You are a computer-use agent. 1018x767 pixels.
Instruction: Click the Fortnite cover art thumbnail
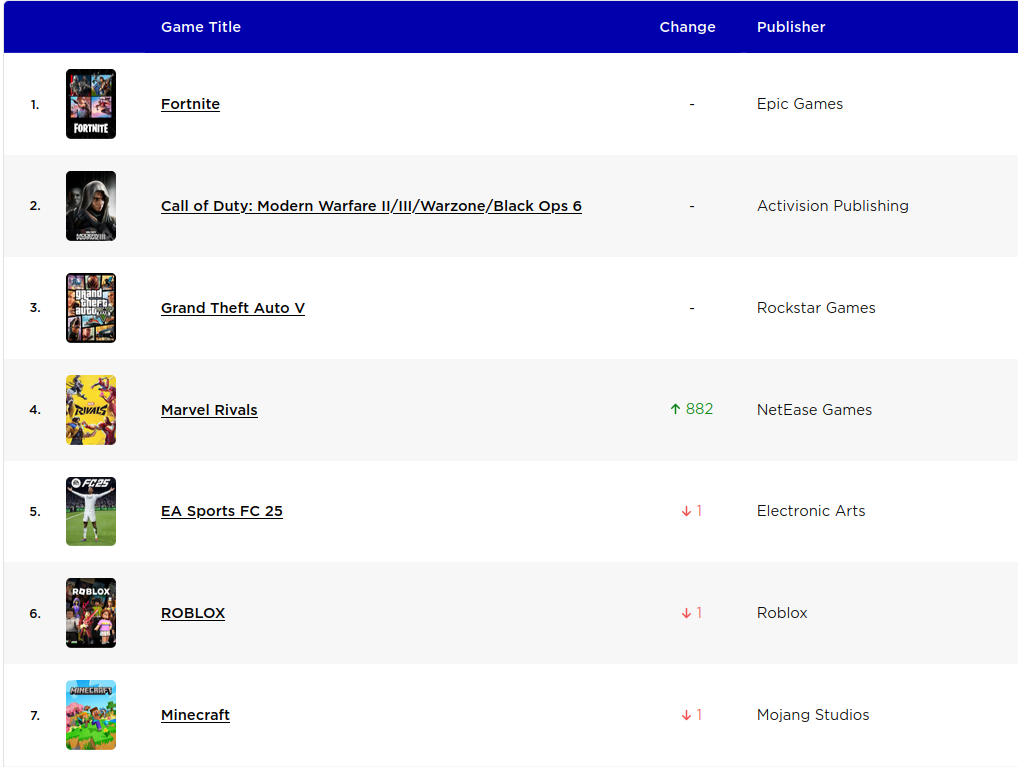91,104
